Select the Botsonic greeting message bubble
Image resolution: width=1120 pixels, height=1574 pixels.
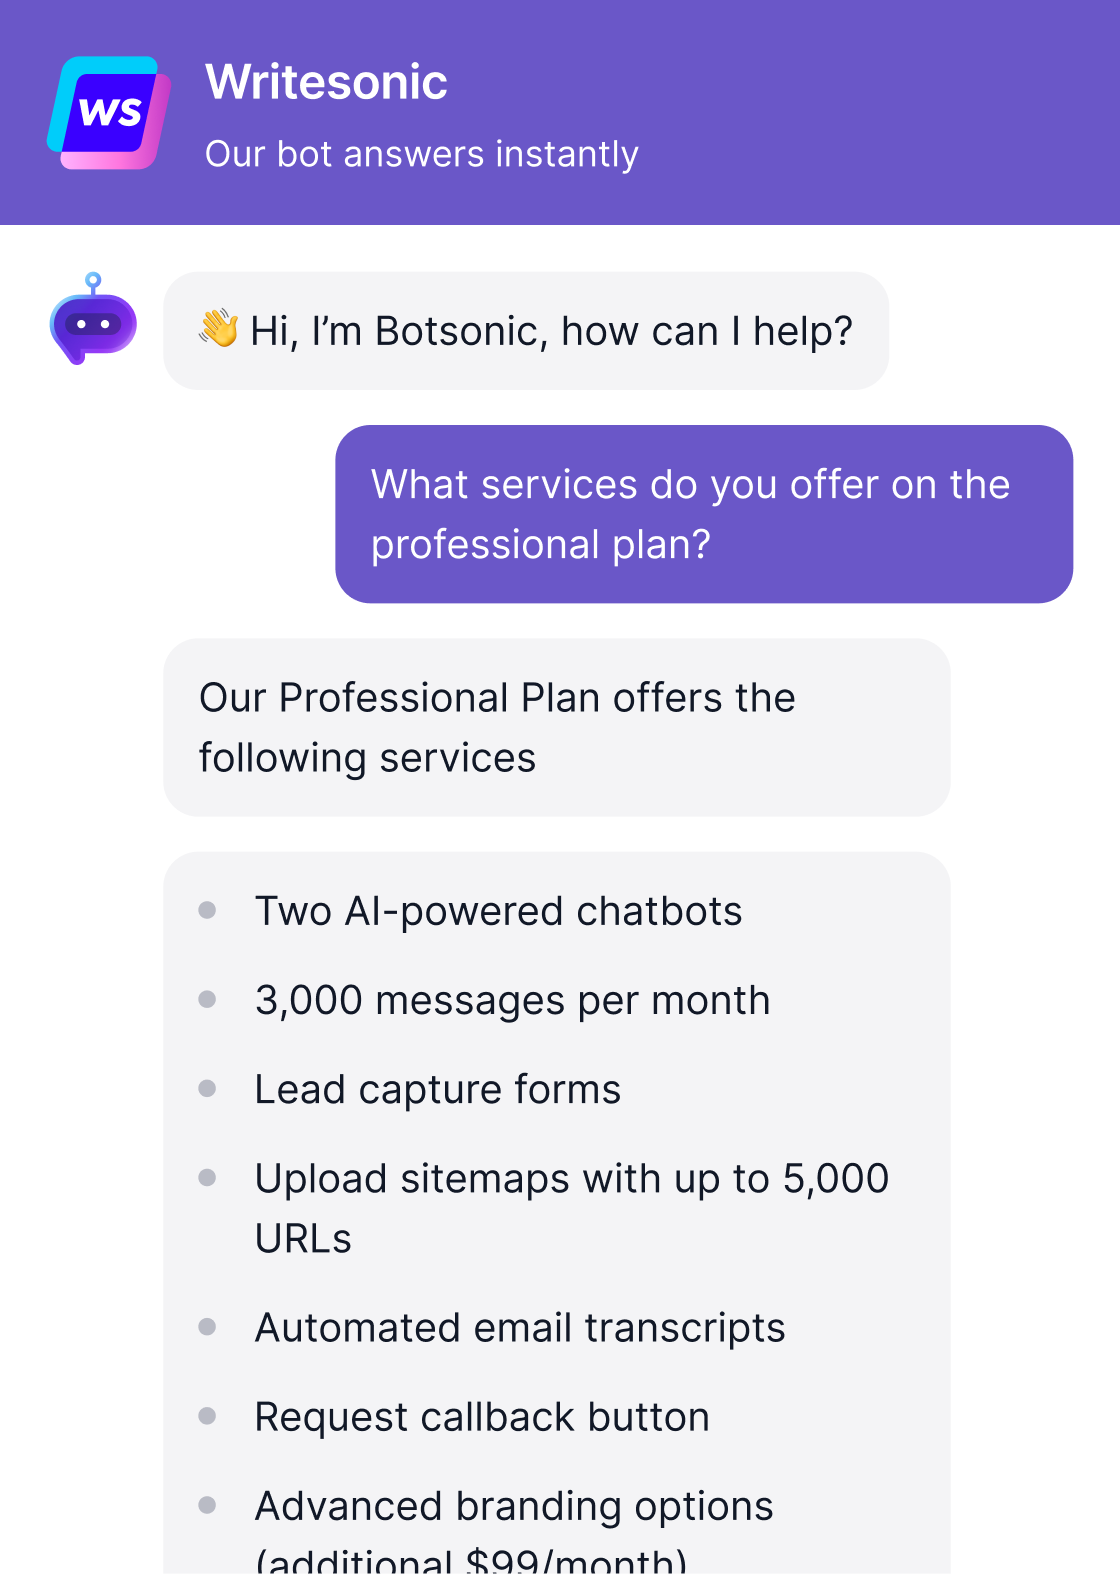[x=526, y=331]
